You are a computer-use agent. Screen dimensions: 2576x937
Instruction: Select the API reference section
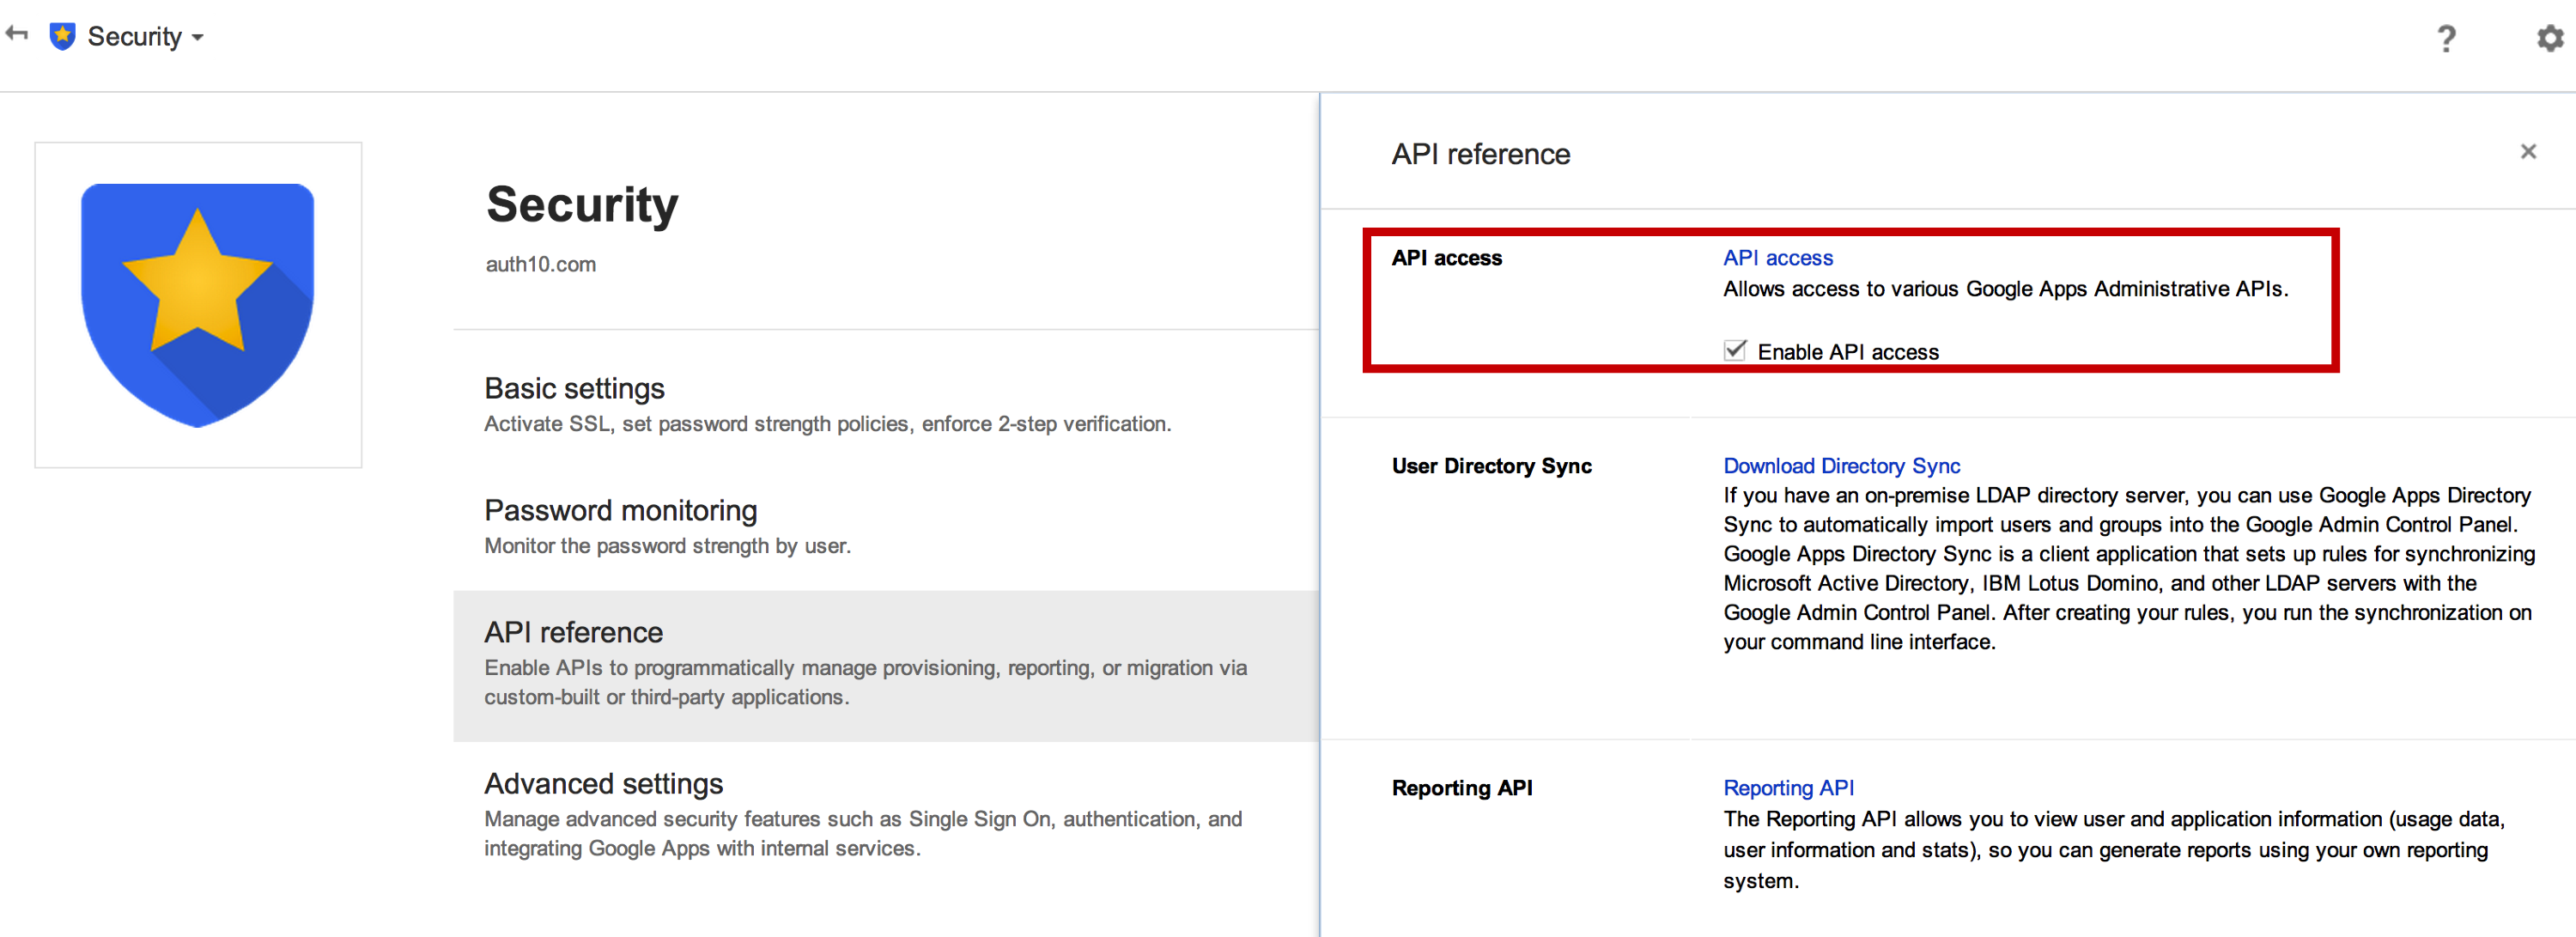pyautogui.click(x=573, y=632)
